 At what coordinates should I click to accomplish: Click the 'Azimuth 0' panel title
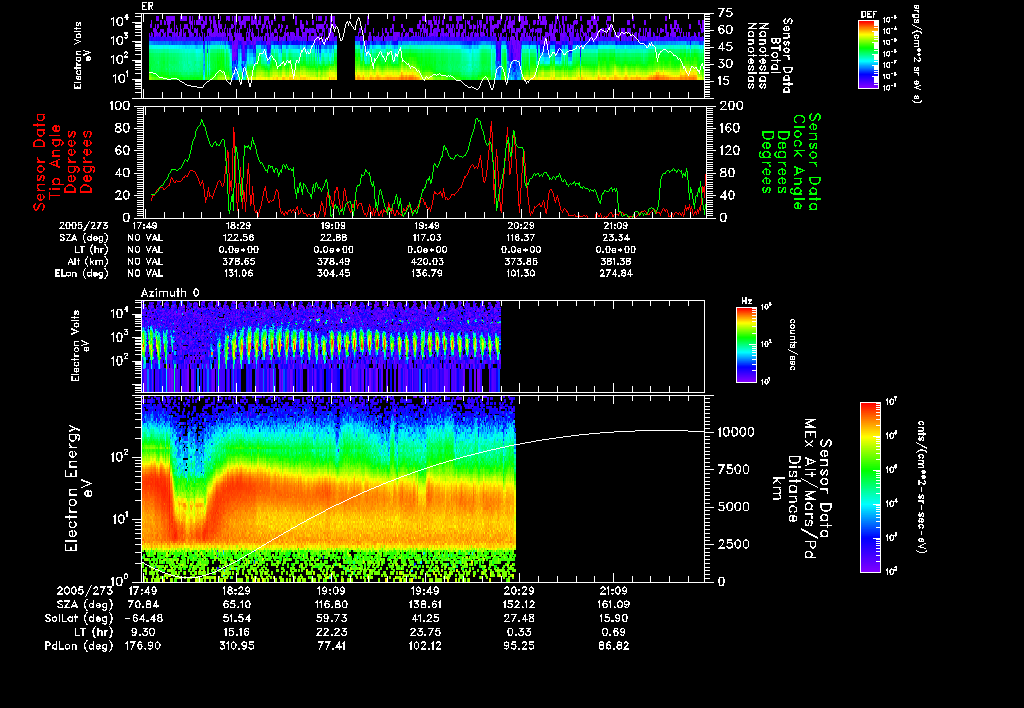(170, 293)
